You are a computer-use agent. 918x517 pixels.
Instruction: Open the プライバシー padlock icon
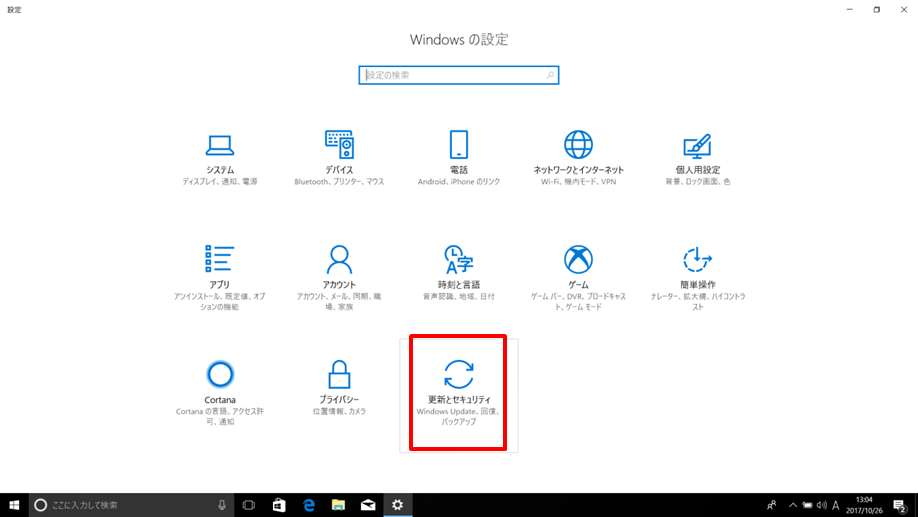click(339, 374)
